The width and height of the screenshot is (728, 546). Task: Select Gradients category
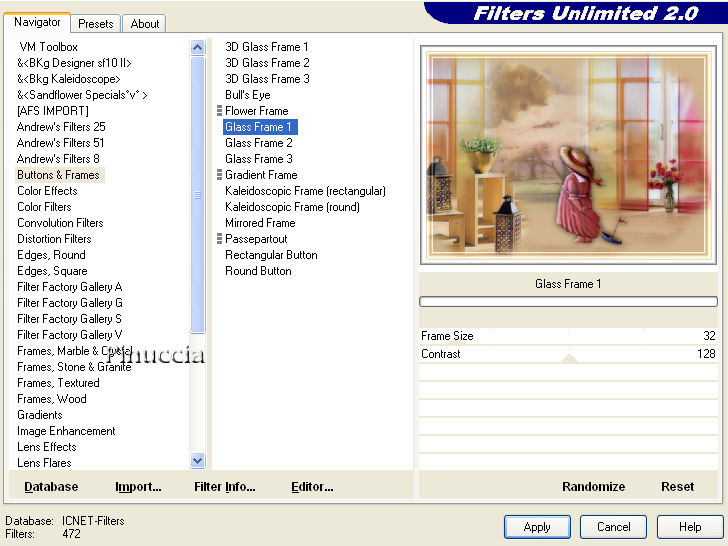coord(40,415)
